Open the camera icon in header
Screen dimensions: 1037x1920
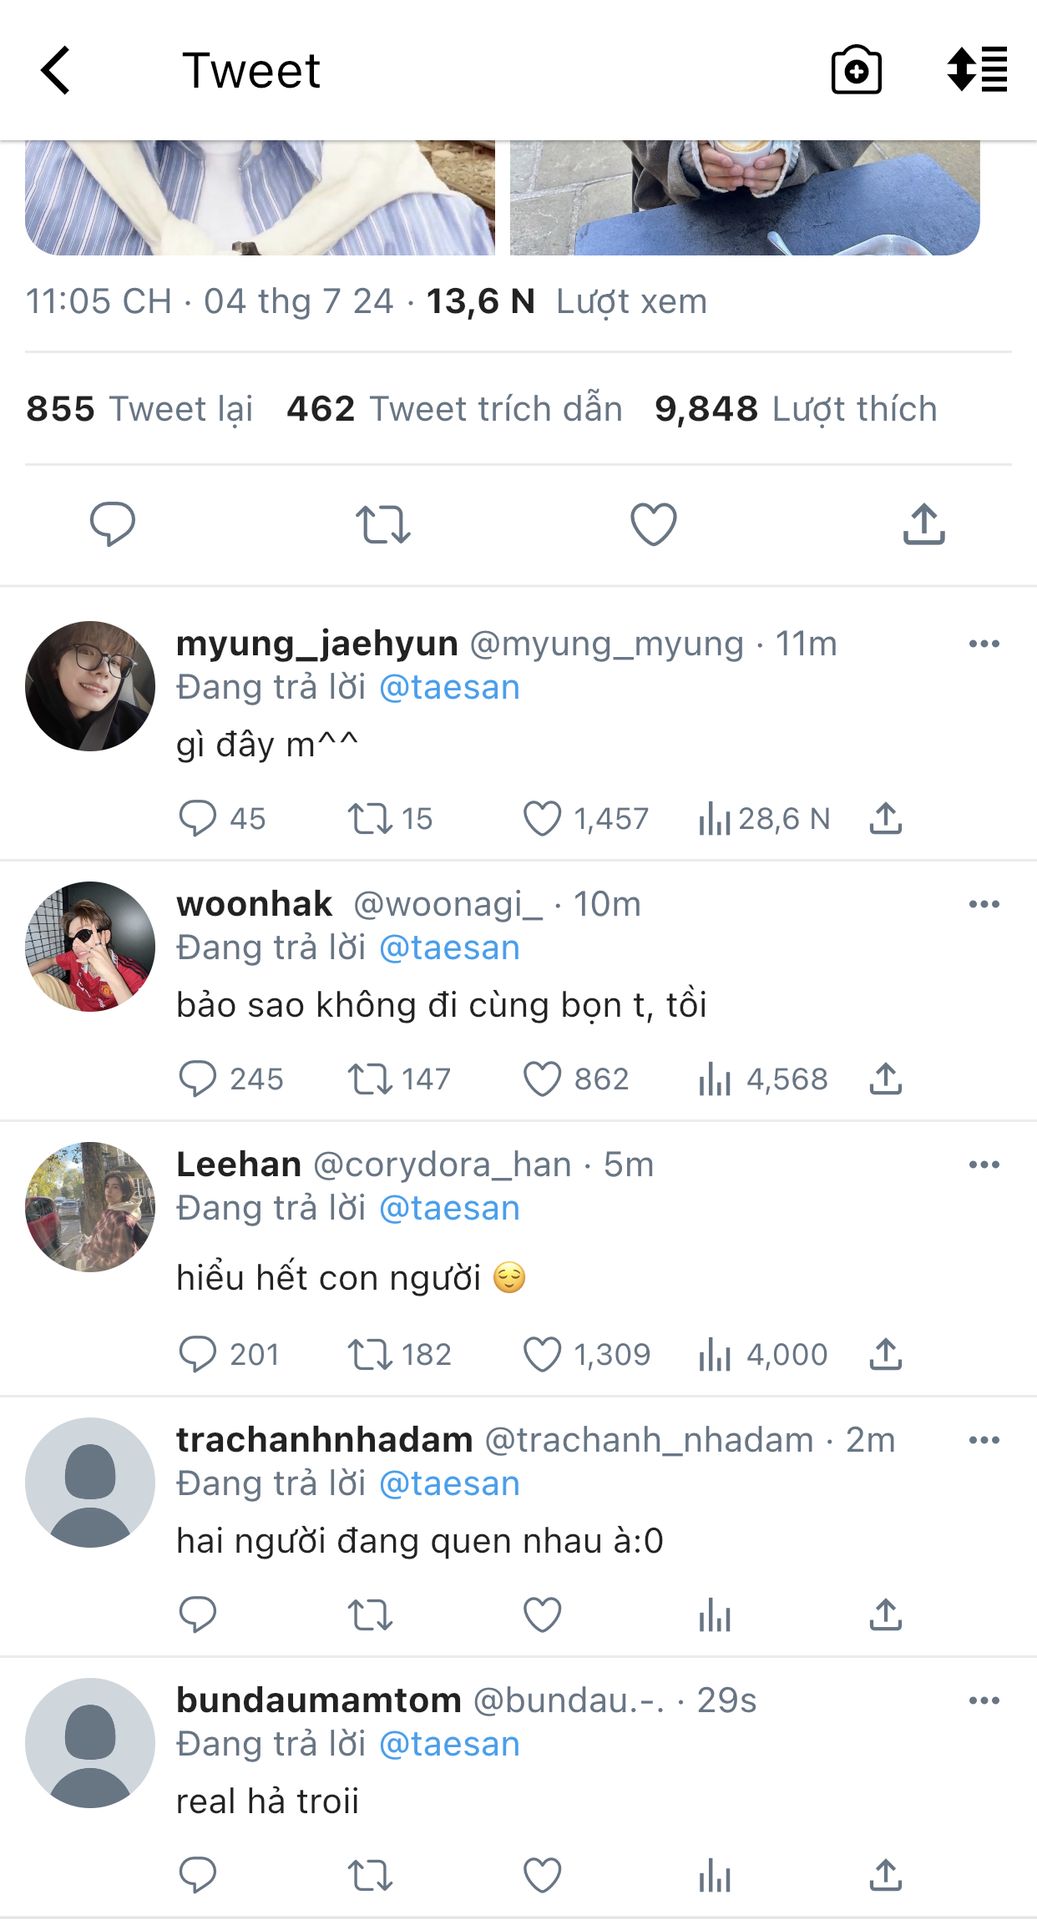point(856,71)
